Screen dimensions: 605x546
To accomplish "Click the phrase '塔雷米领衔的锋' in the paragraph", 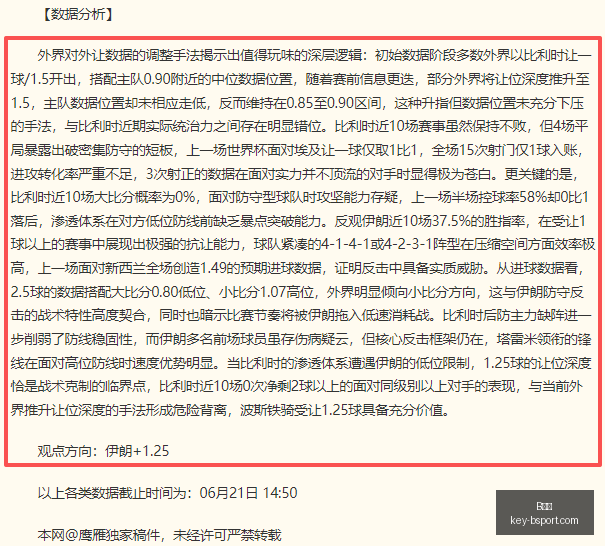I will [x=544, y=339].
